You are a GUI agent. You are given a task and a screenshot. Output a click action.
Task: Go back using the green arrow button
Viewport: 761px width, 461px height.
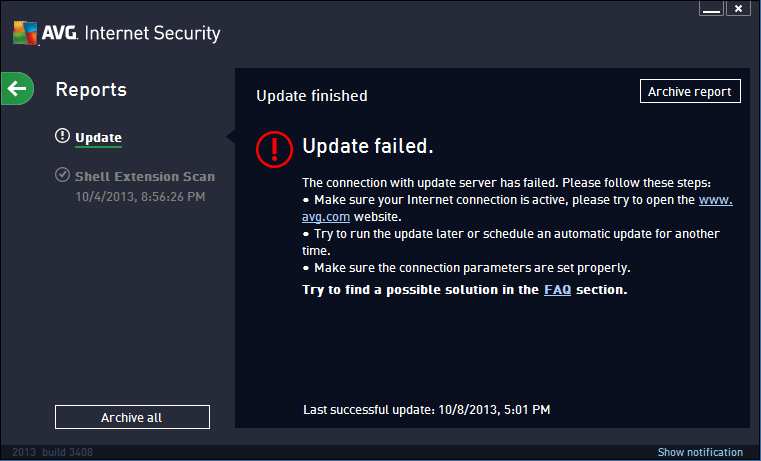coord(17,88)
